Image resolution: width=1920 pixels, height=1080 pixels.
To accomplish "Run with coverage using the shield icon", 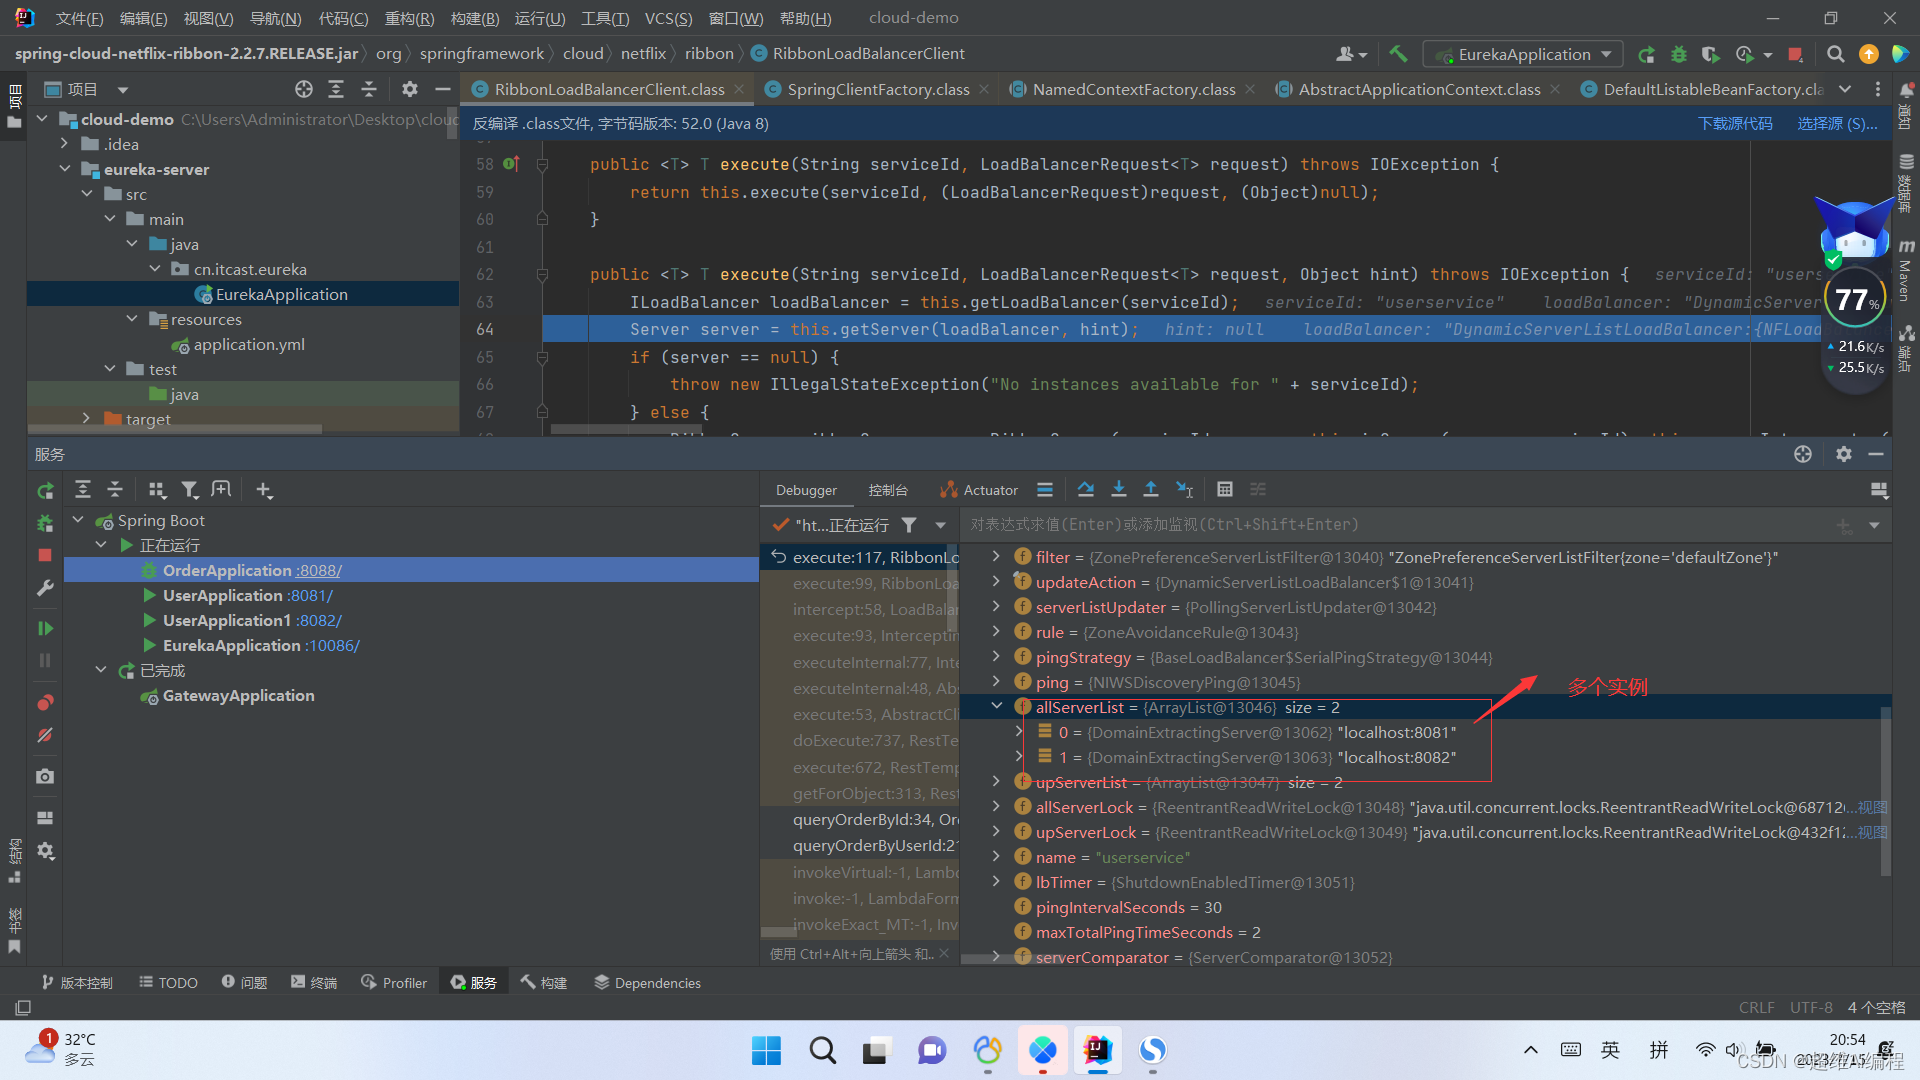I will pyautogui.click(x=1711, y=54).
